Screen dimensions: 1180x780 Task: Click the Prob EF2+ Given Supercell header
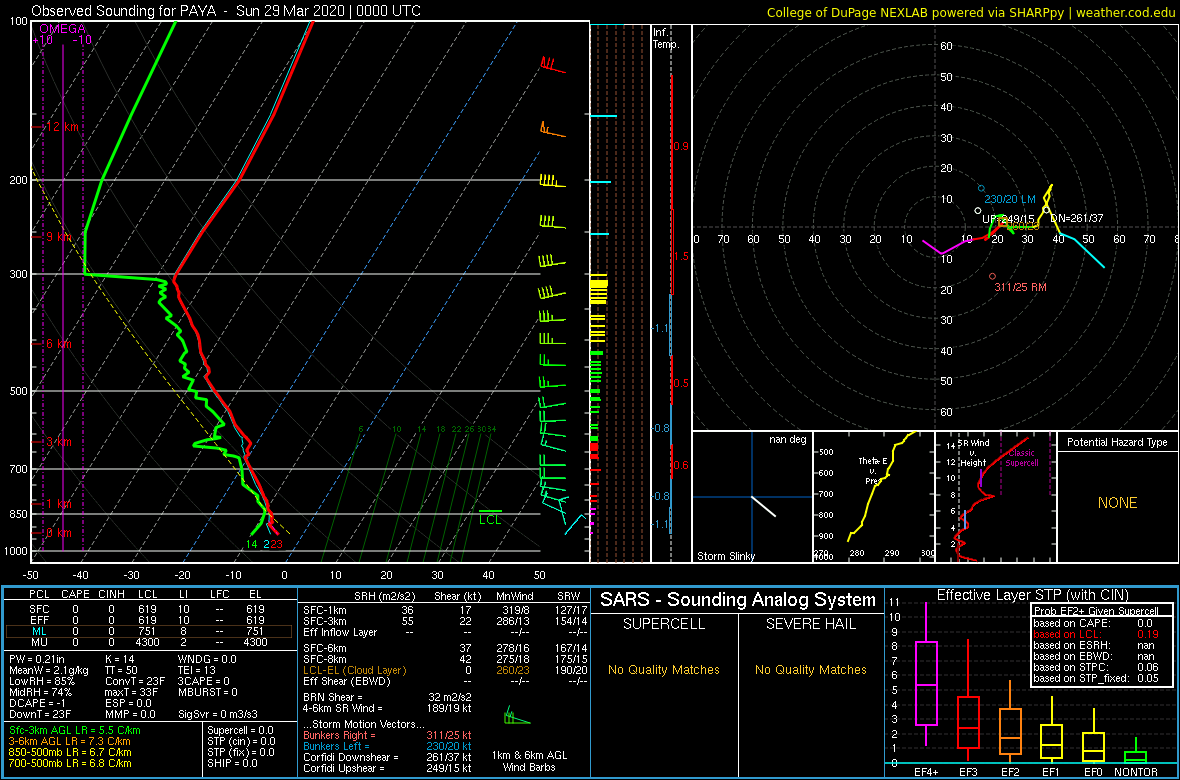click(x=1094, y=611)
